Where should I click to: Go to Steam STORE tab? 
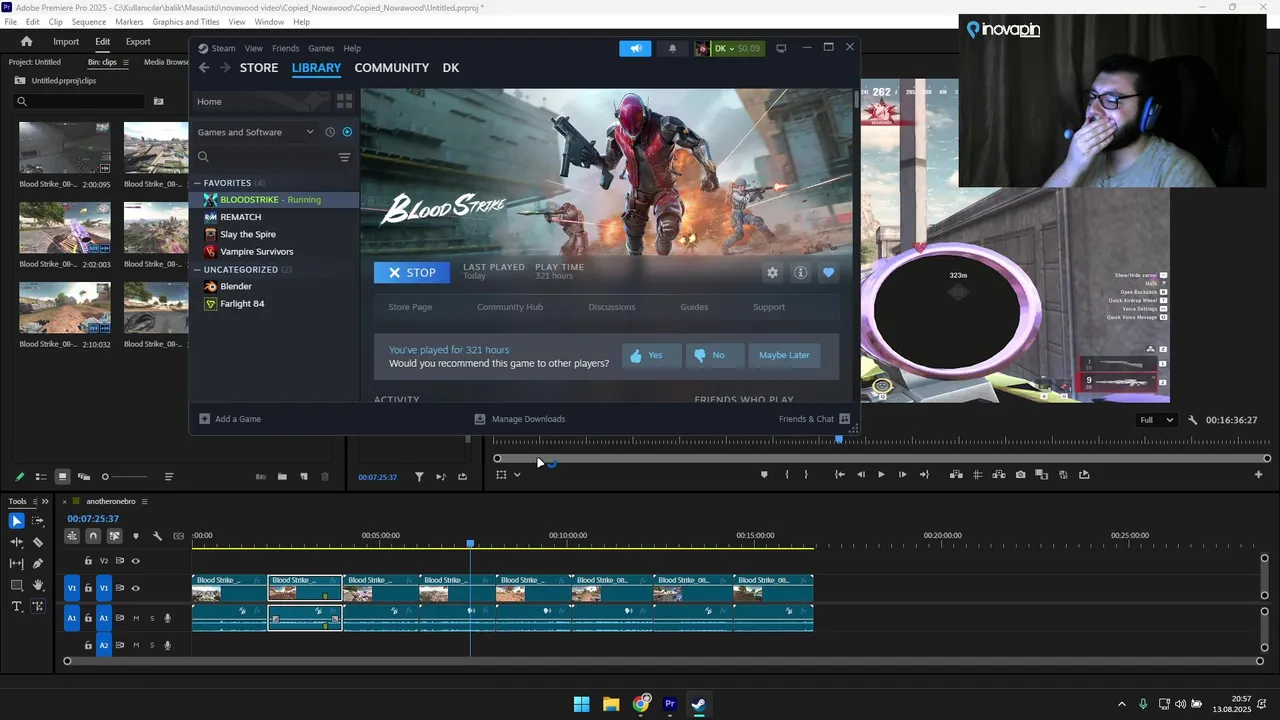(x=259, y=68)
